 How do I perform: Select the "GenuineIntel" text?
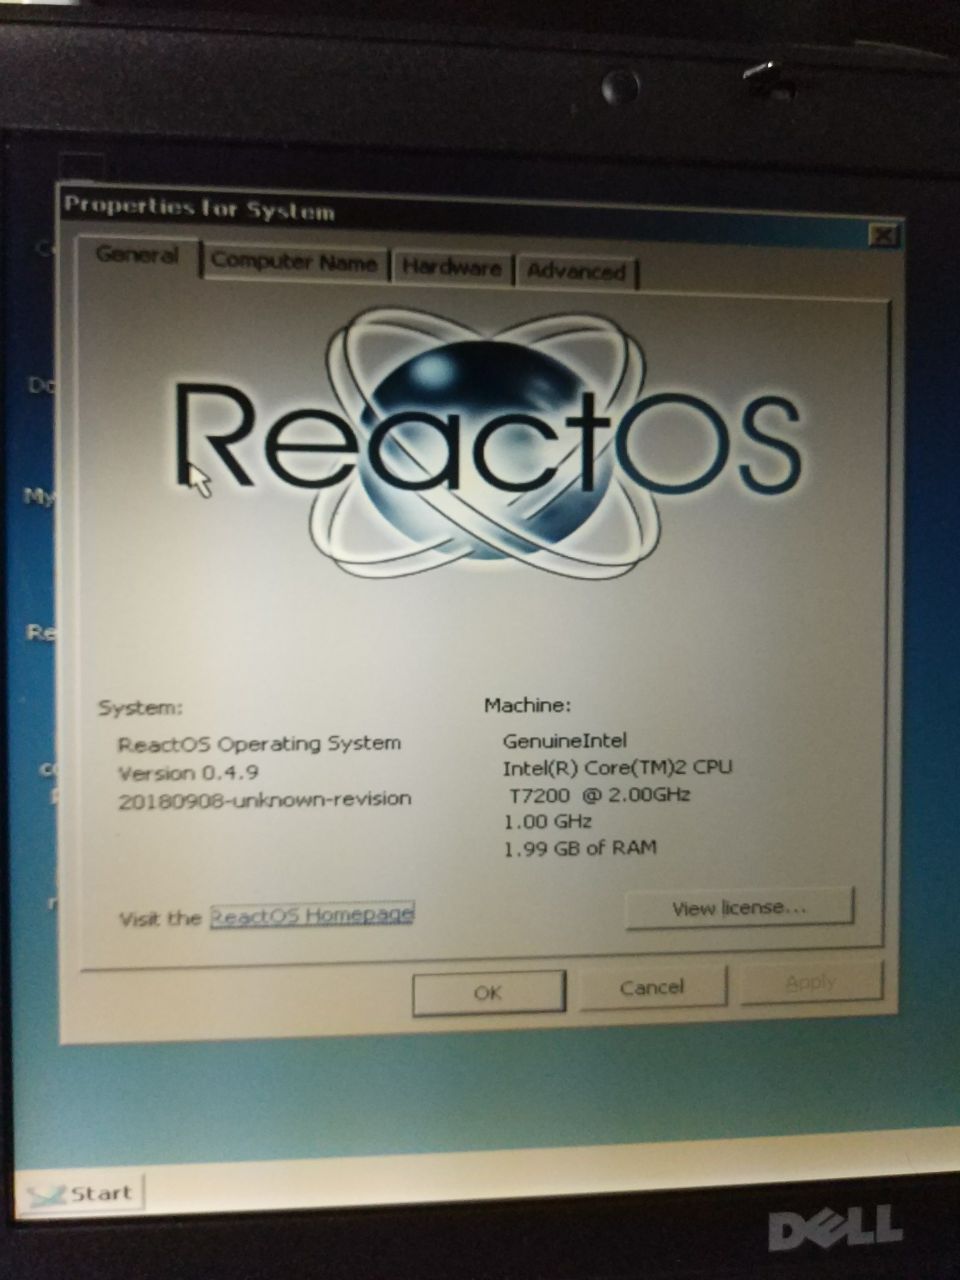565,741
